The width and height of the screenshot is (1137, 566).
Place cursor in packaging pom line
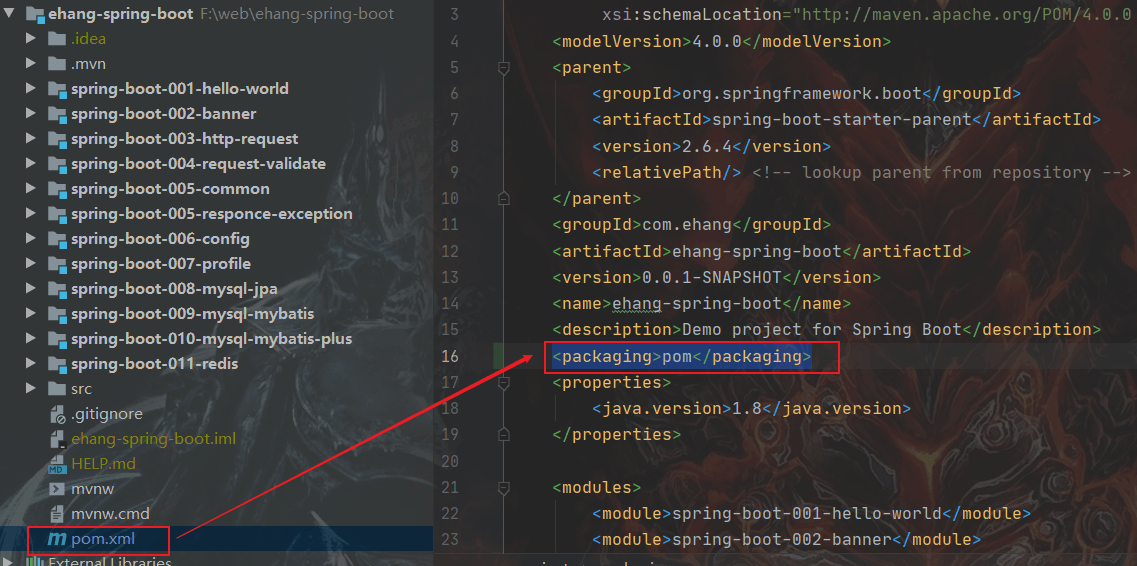(x=681, y=357)
